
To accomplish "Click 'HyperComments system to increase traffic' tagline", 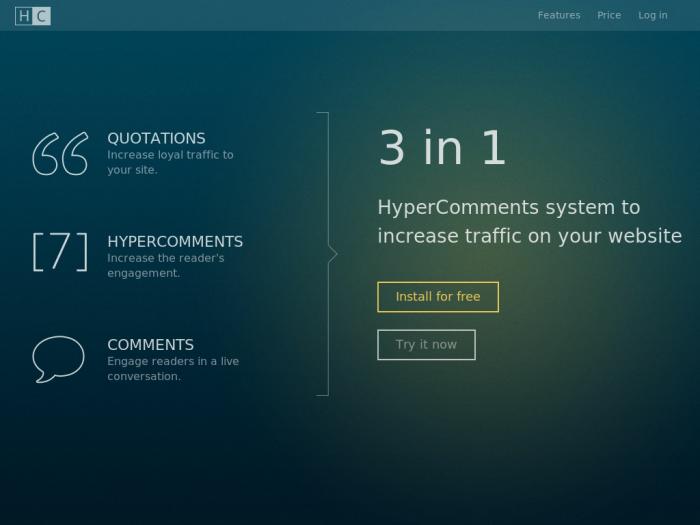I will pyautogui.click(x=529, y=222).
